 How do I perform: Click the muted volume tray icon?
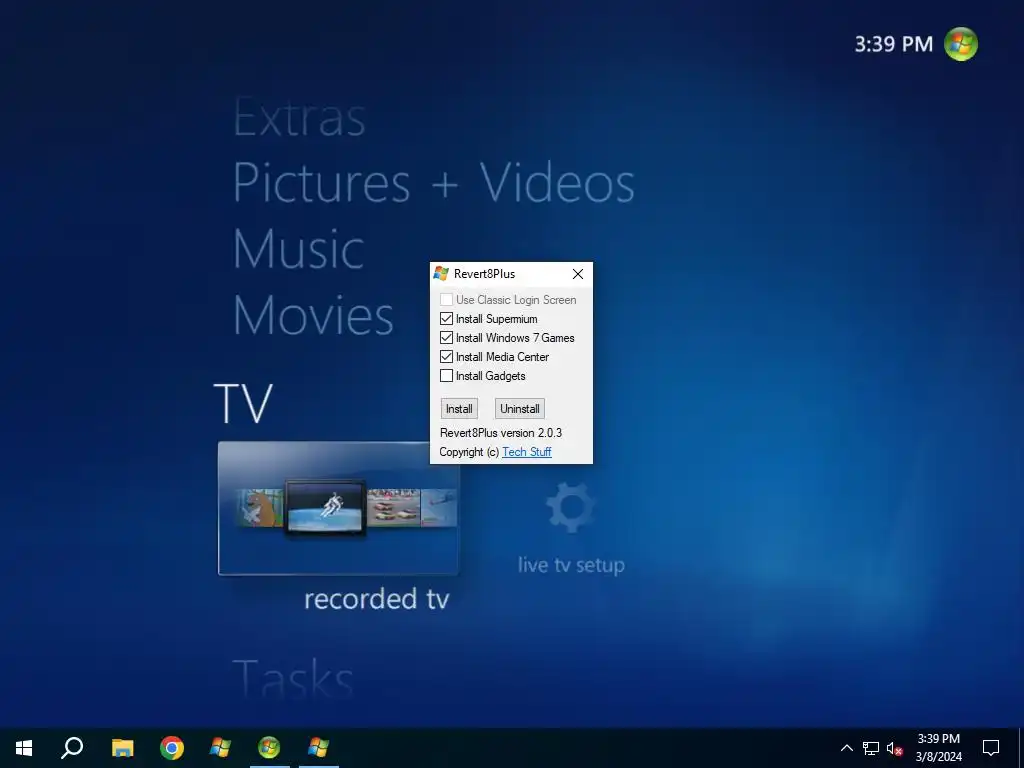click(x=894, y=748)
